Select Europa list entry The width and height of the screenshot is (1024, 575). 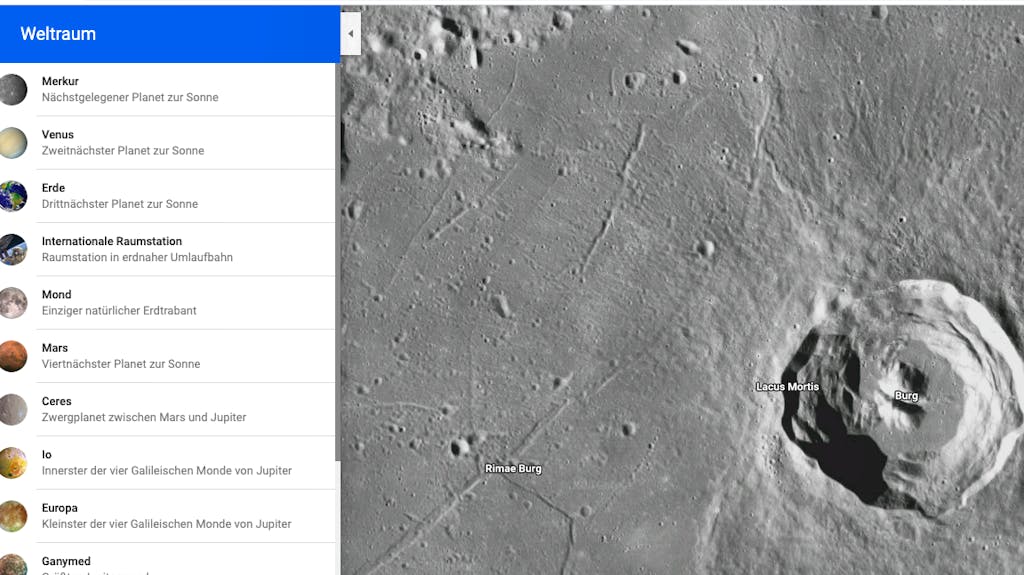167,516
